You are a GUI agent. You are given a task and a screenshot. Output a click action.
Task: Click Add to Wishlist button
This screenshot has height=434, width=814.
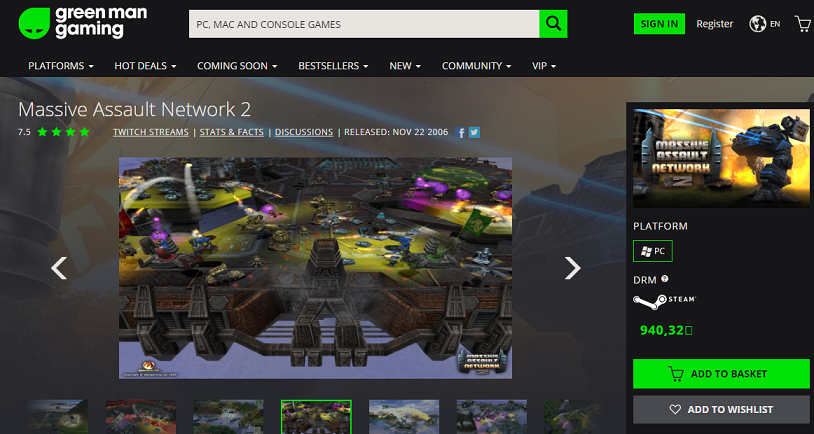[721, 410]
